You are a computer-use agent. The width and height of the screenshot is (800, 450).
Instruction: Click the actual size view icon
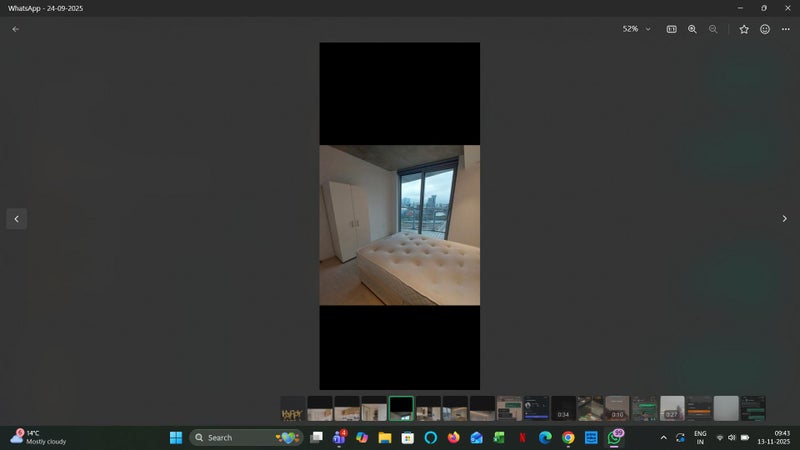[x=672, y=29]
